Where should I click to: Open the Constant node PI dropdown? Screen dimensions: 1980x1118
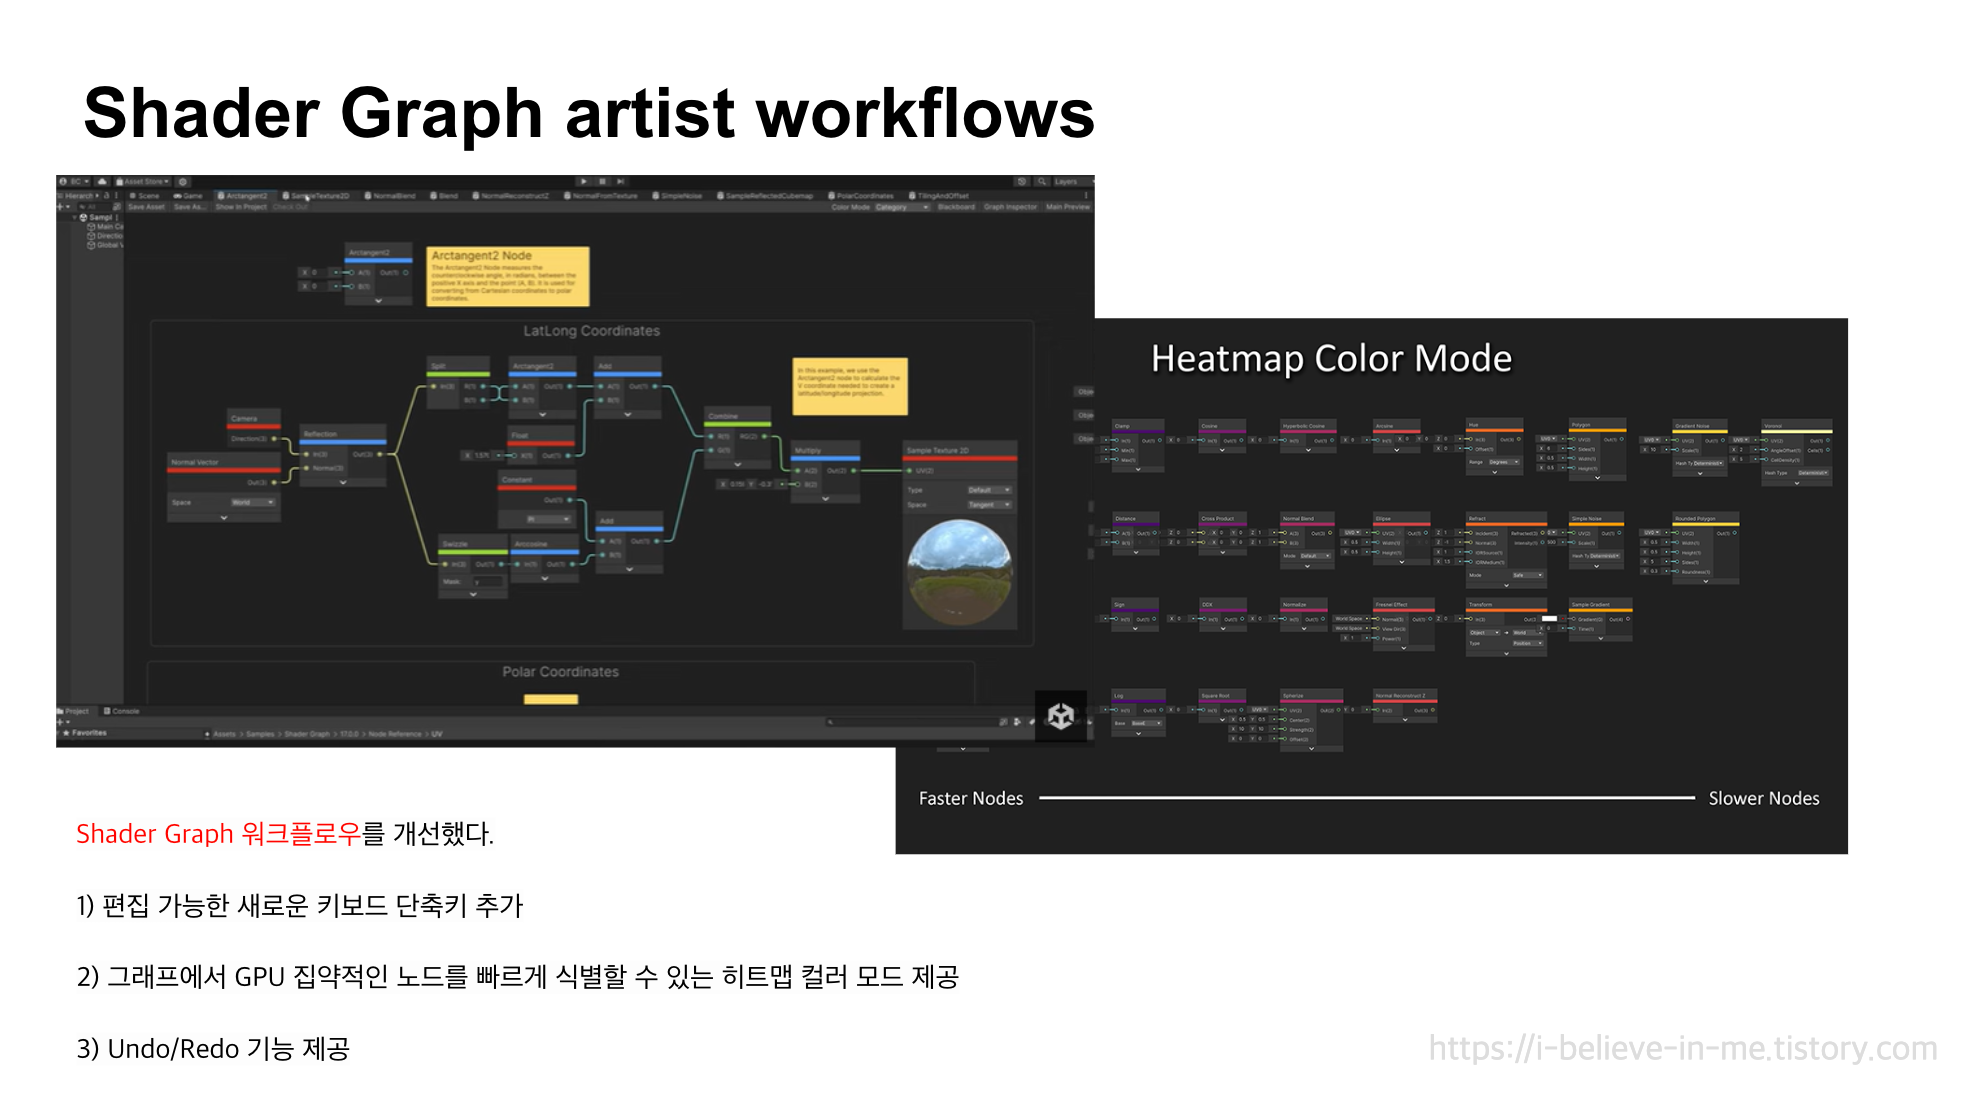coord(548,519)
